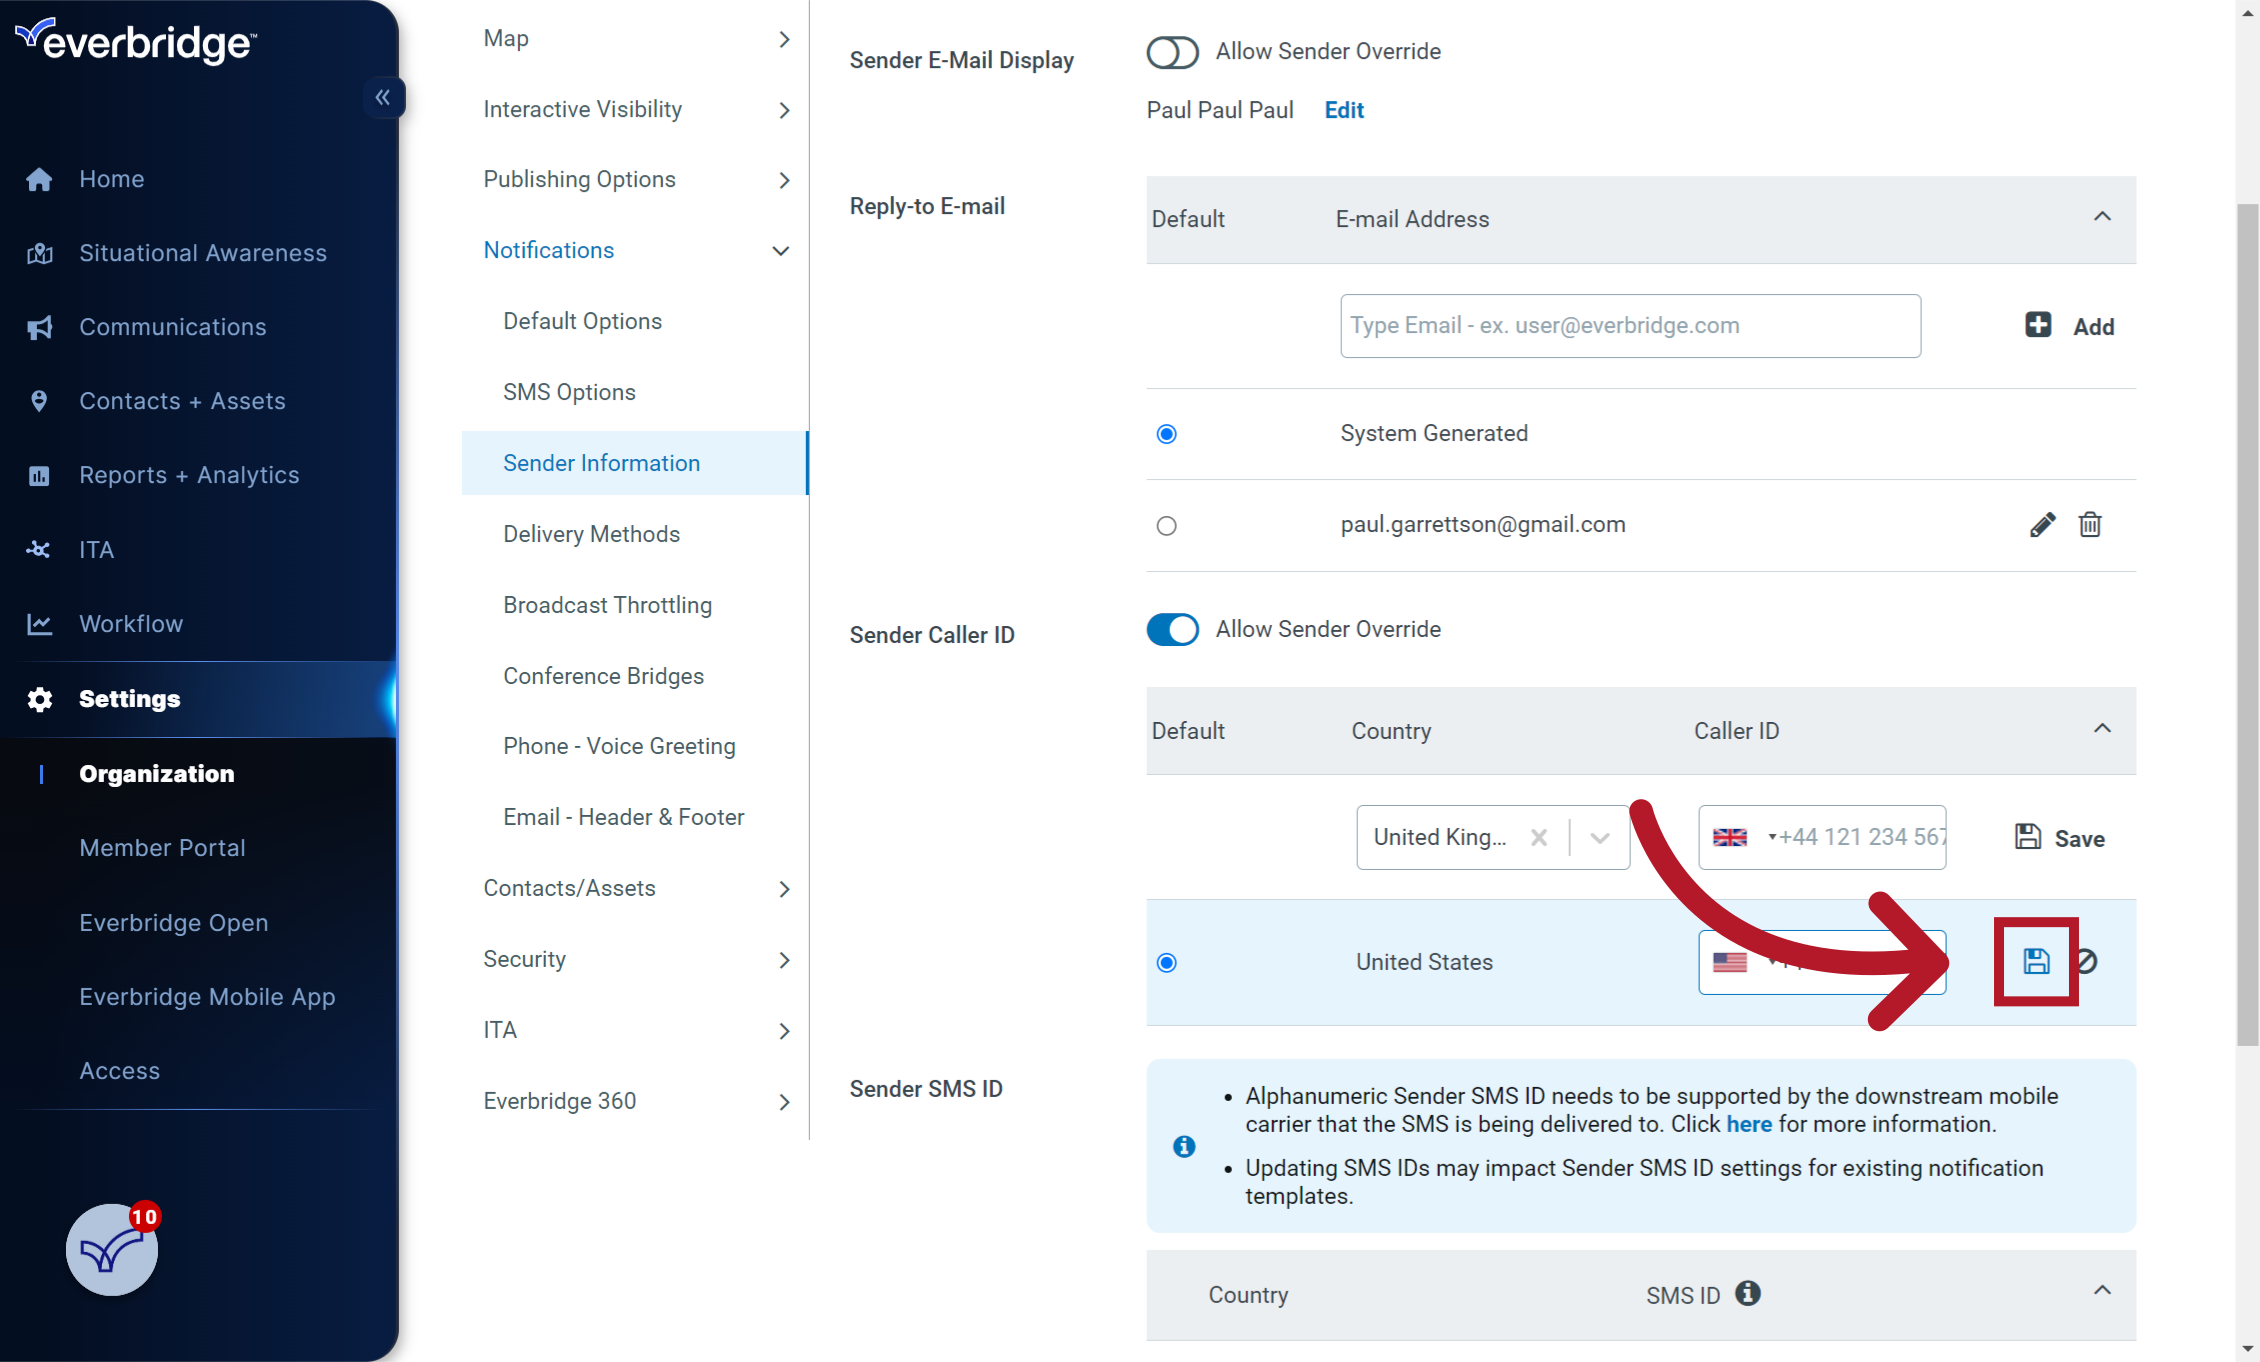Image resolution: width=2260 pixels, height=1362 pixels.
Task: Cancel editing United States caller ID
Action: 2087,962
